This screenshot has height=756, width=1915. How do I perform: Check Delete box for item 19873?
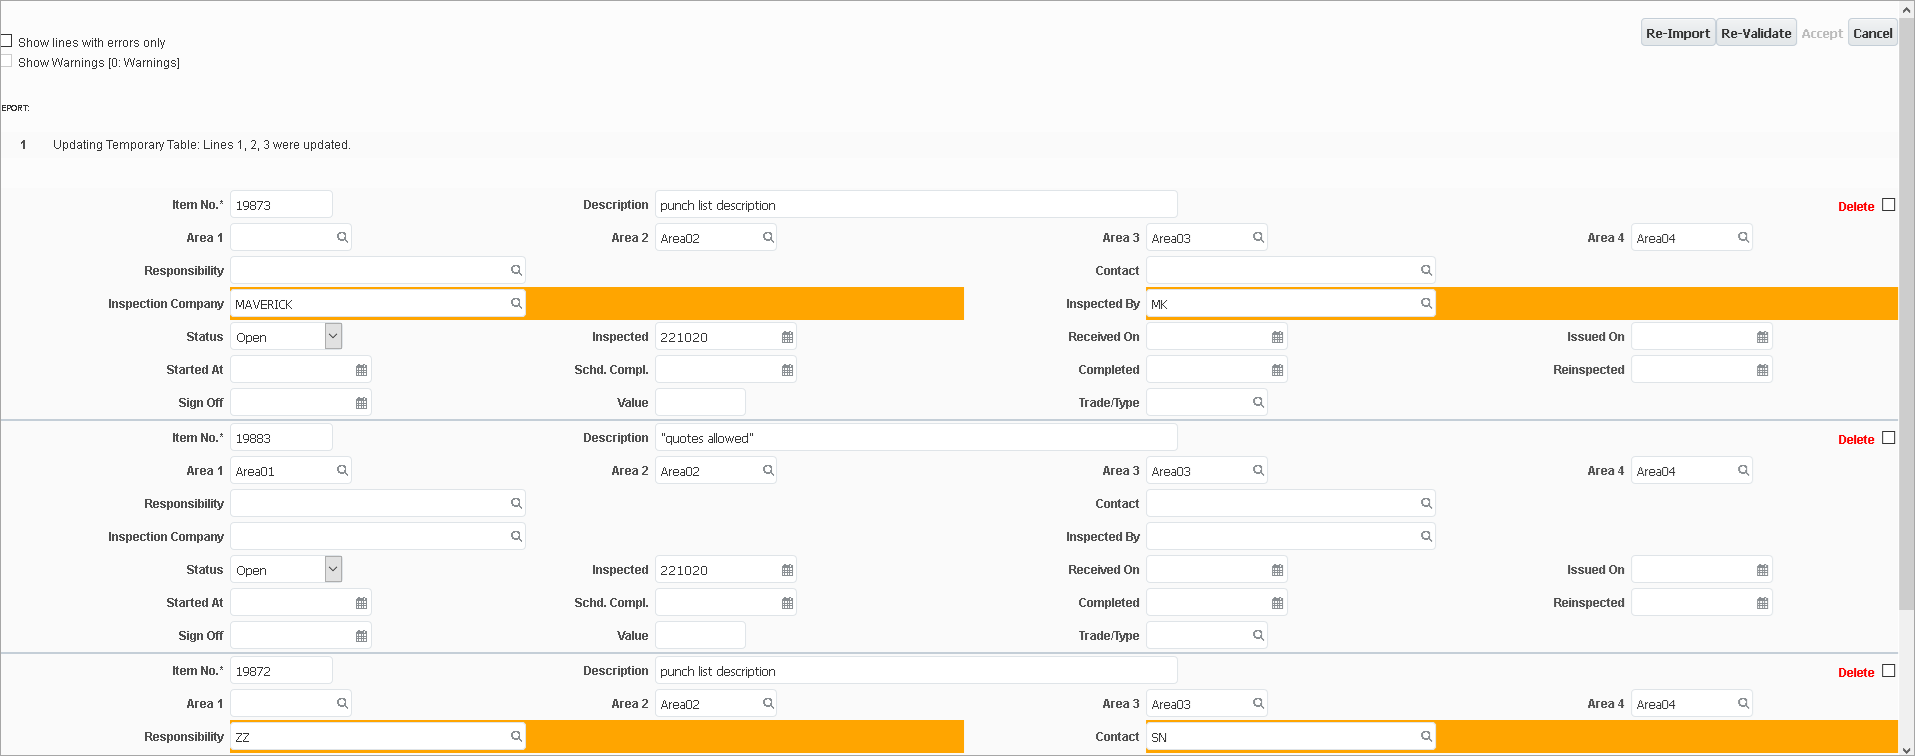pos(1888,204)
